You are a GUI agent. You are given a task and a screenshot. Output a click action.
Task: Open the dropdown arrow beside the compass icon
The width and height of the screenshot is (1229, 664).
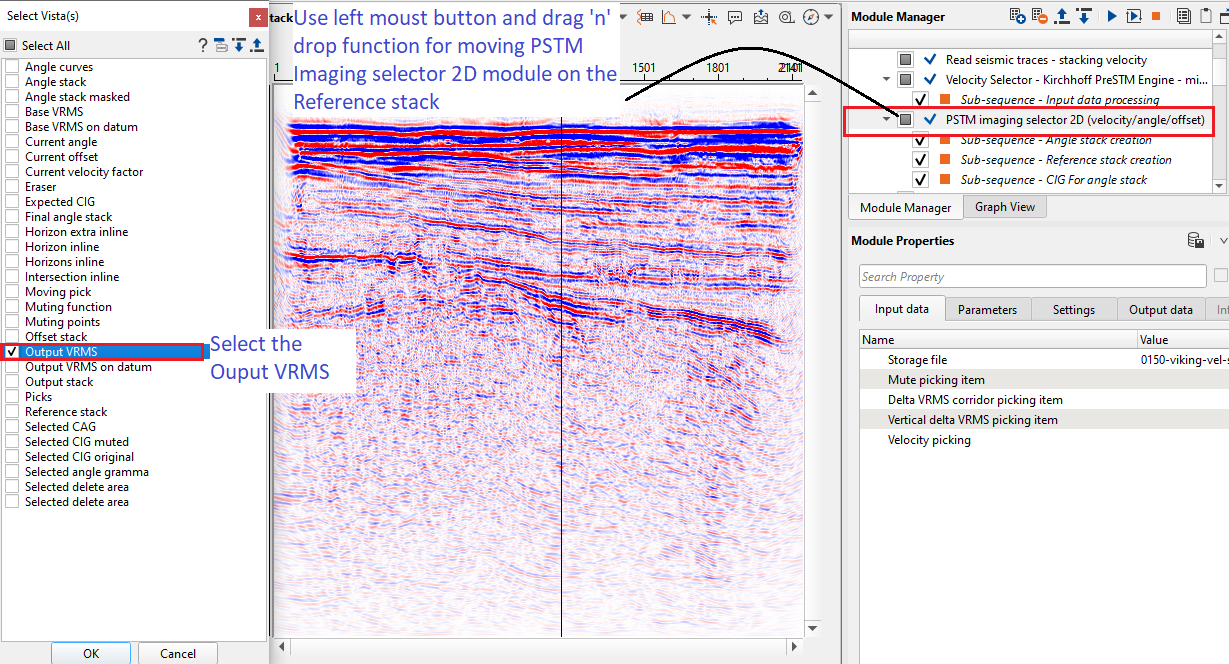pos(829,17)
